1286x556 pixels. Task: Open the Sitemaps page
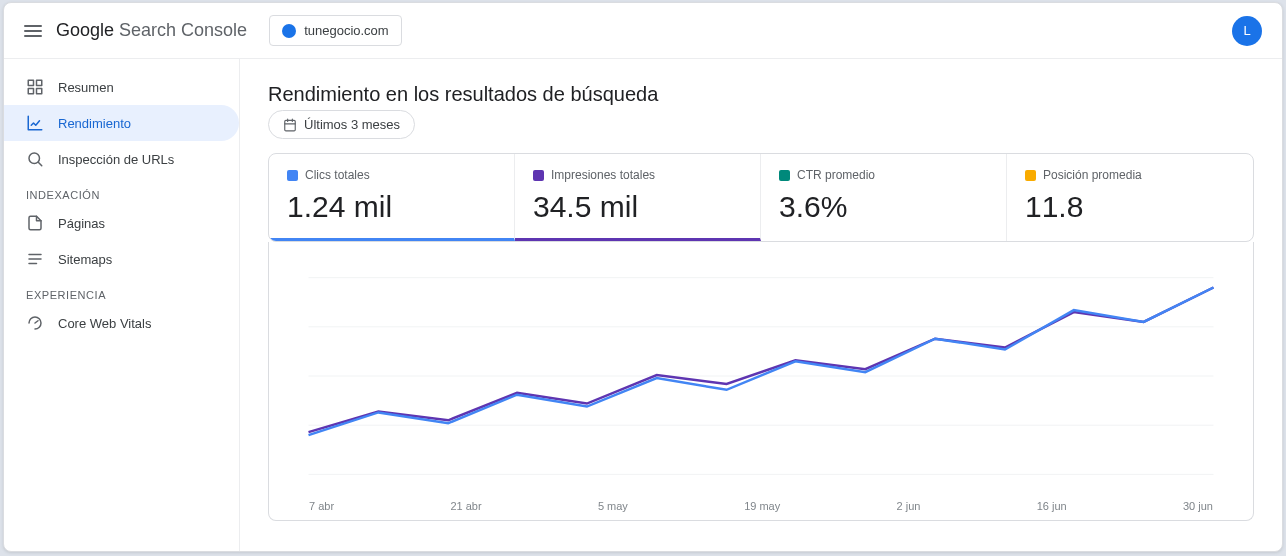121,259
